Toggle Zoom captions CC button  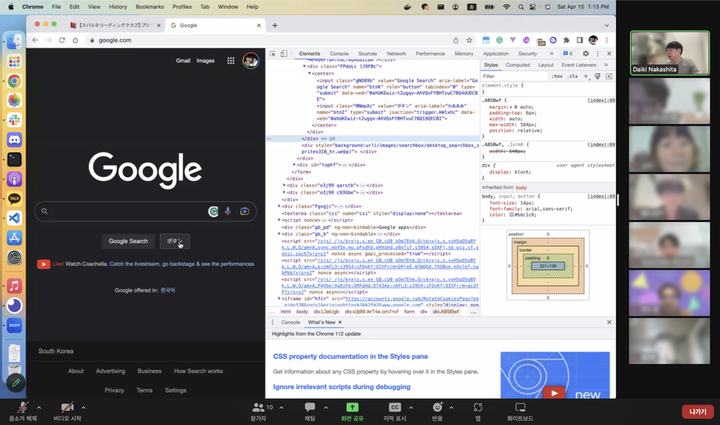click(395, 407)
